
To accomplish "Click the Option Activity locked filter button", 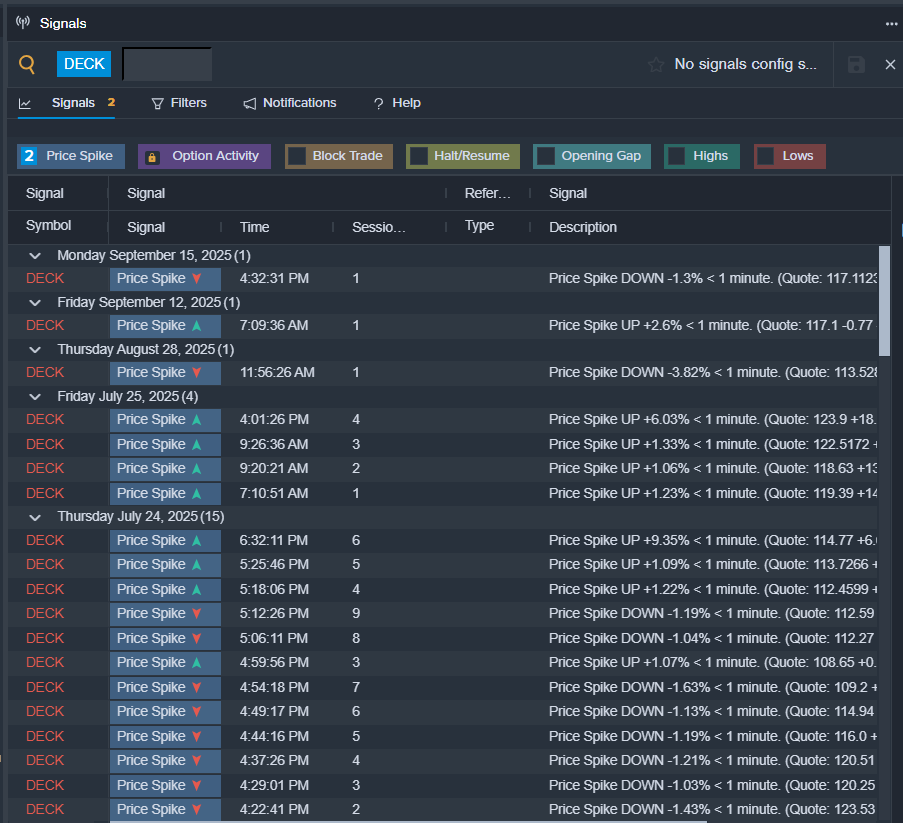I will pos(204,156).
